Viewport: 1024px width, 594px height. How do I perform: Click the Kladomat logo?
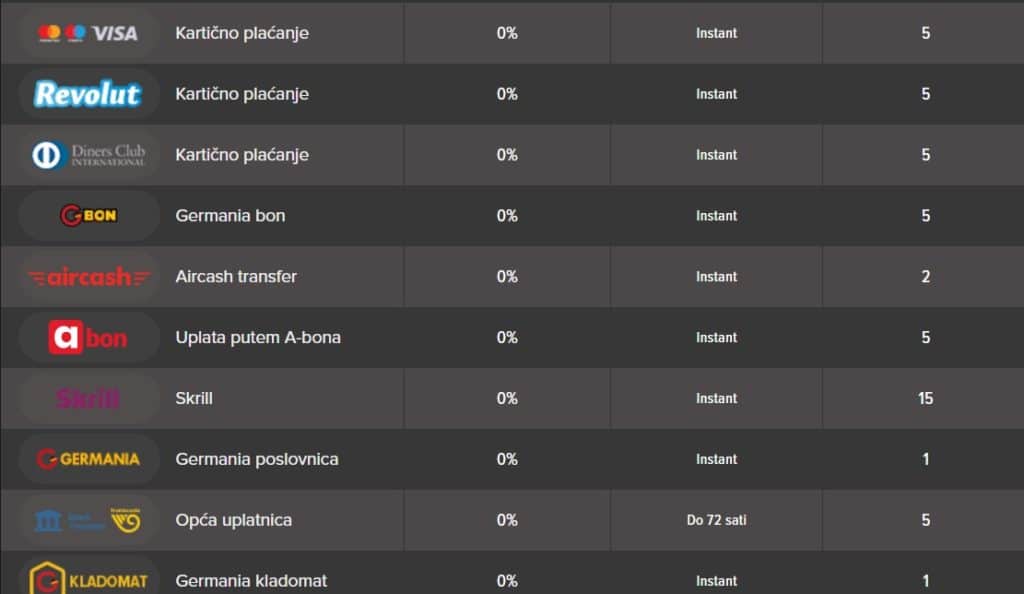coord(88,578)
